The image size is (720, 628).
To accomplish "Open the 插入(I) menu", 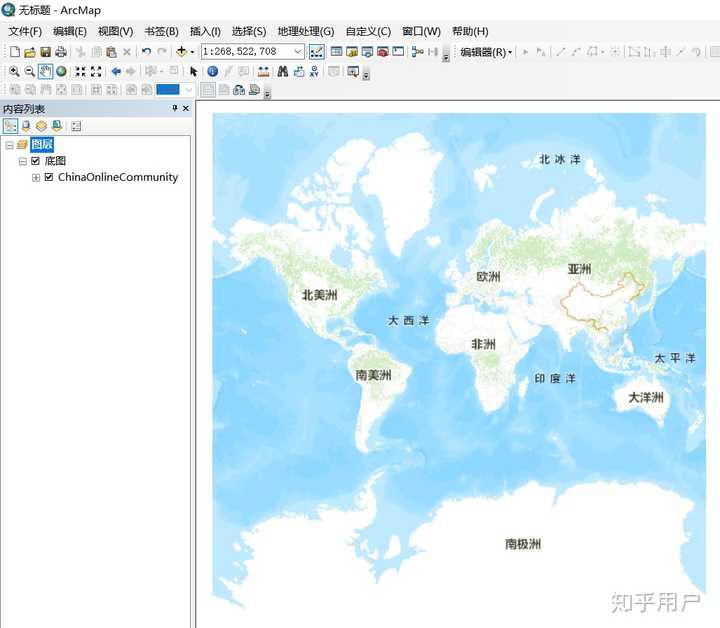I will pyautogui.click(x=205, y=31).
